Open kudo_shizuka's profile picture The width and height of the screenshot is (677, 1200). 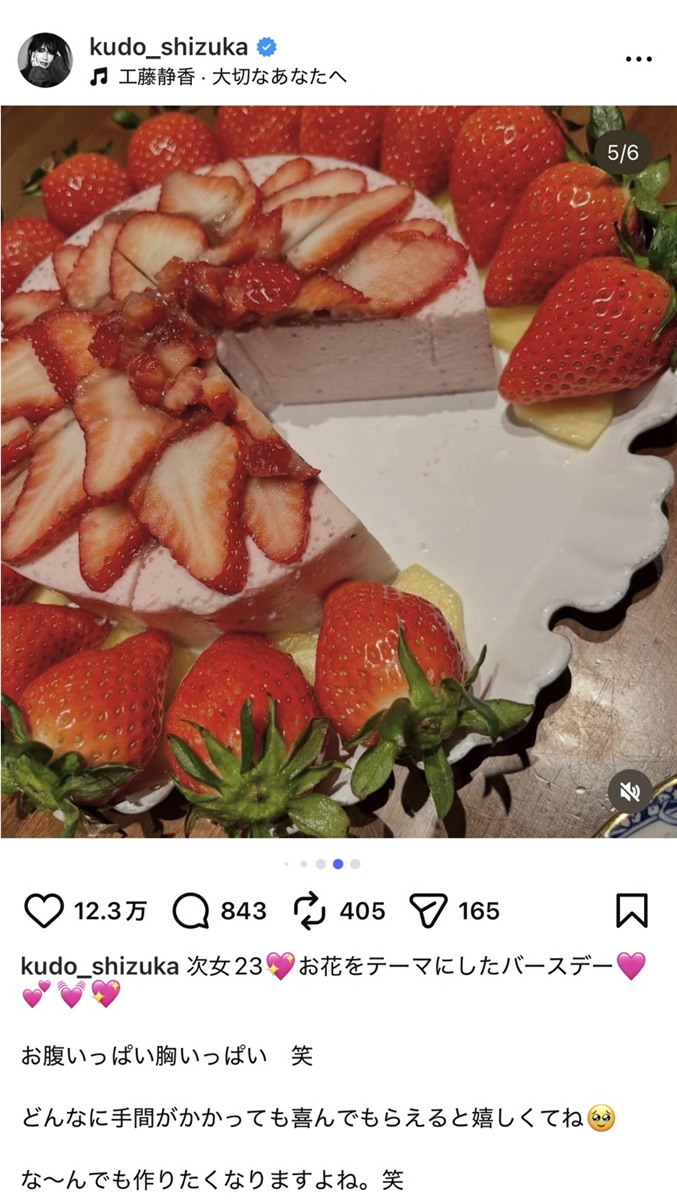coord(45,60)
